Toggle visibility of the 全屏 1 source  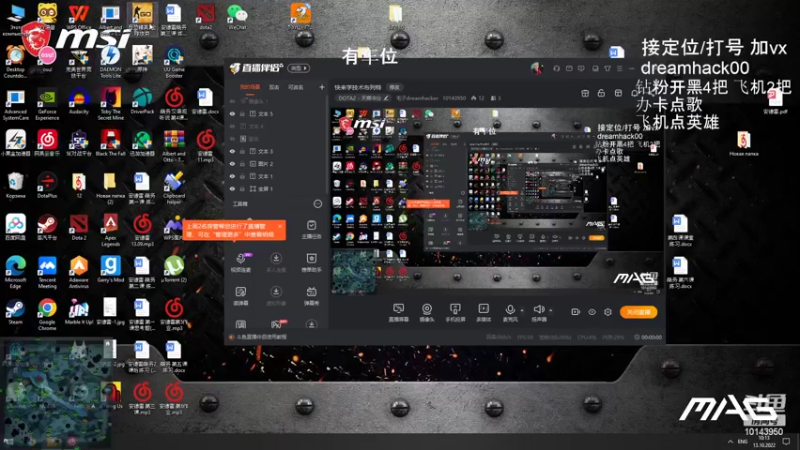[233, 189]
